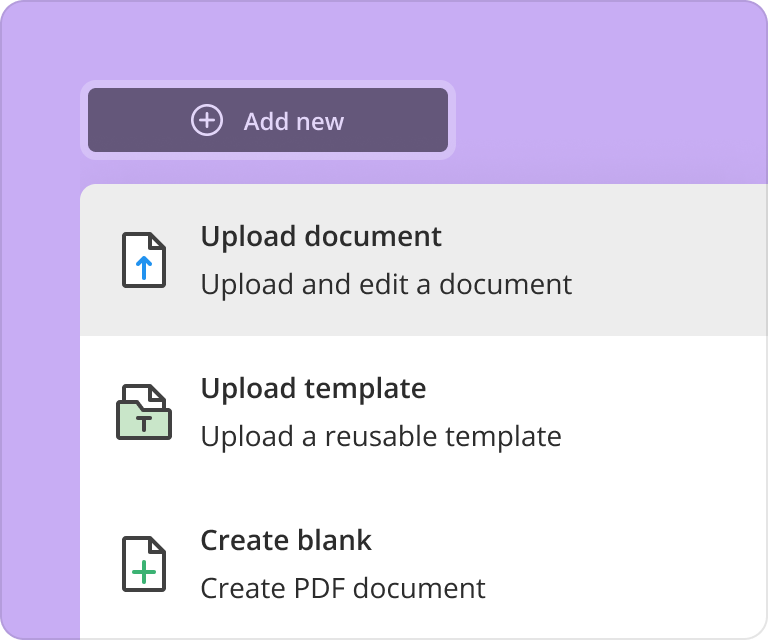Click the Upload document file icon
The height and width of the screenshot is (640, 768).
(x=144, y=260)
